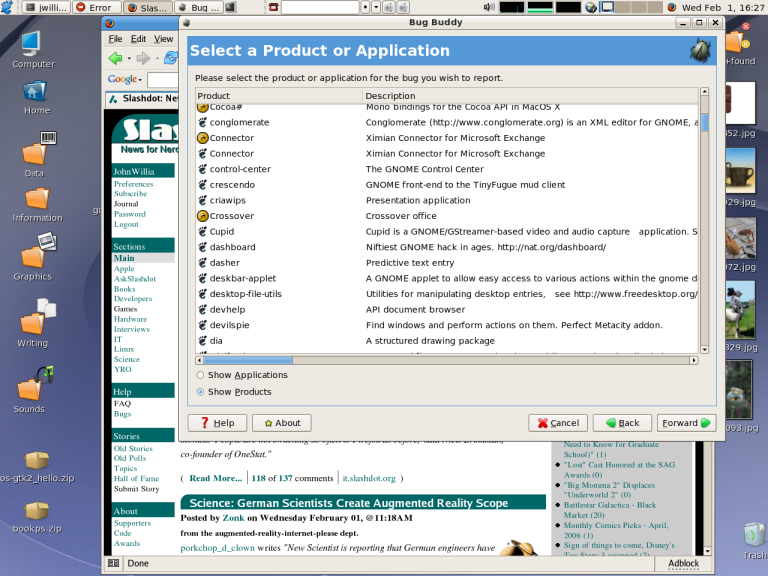The height and width of the screenshot is (576, 768).
Task: Switch to the Slashdot tab in Firefox
Action: click(x=143, y=99)
